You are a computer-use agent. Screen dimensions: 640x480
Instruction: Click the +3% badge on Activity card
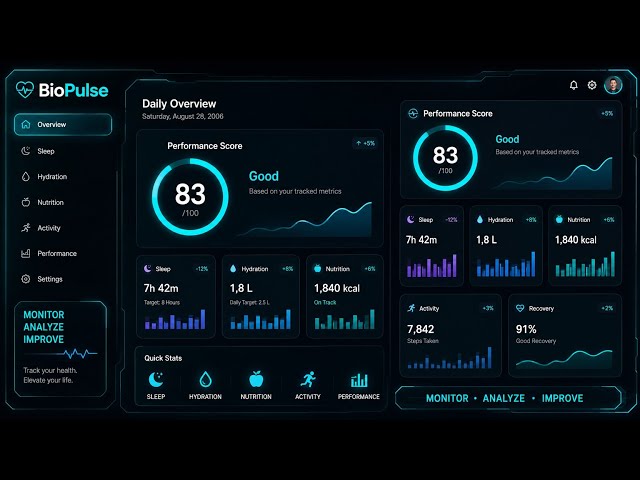click(x=488, y=308)
